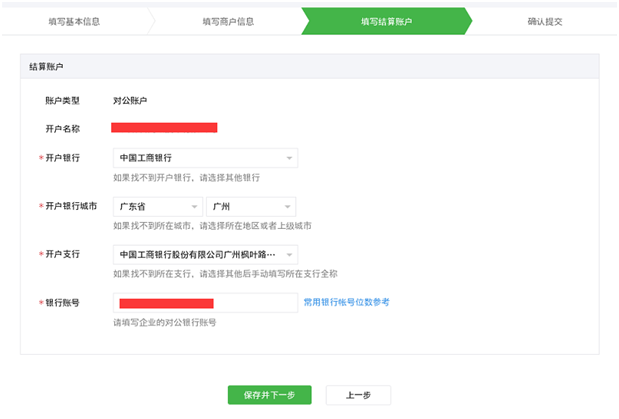Go to the 填写基本信息 step
This screenshot has height=419, width=619.
[74, 21]
